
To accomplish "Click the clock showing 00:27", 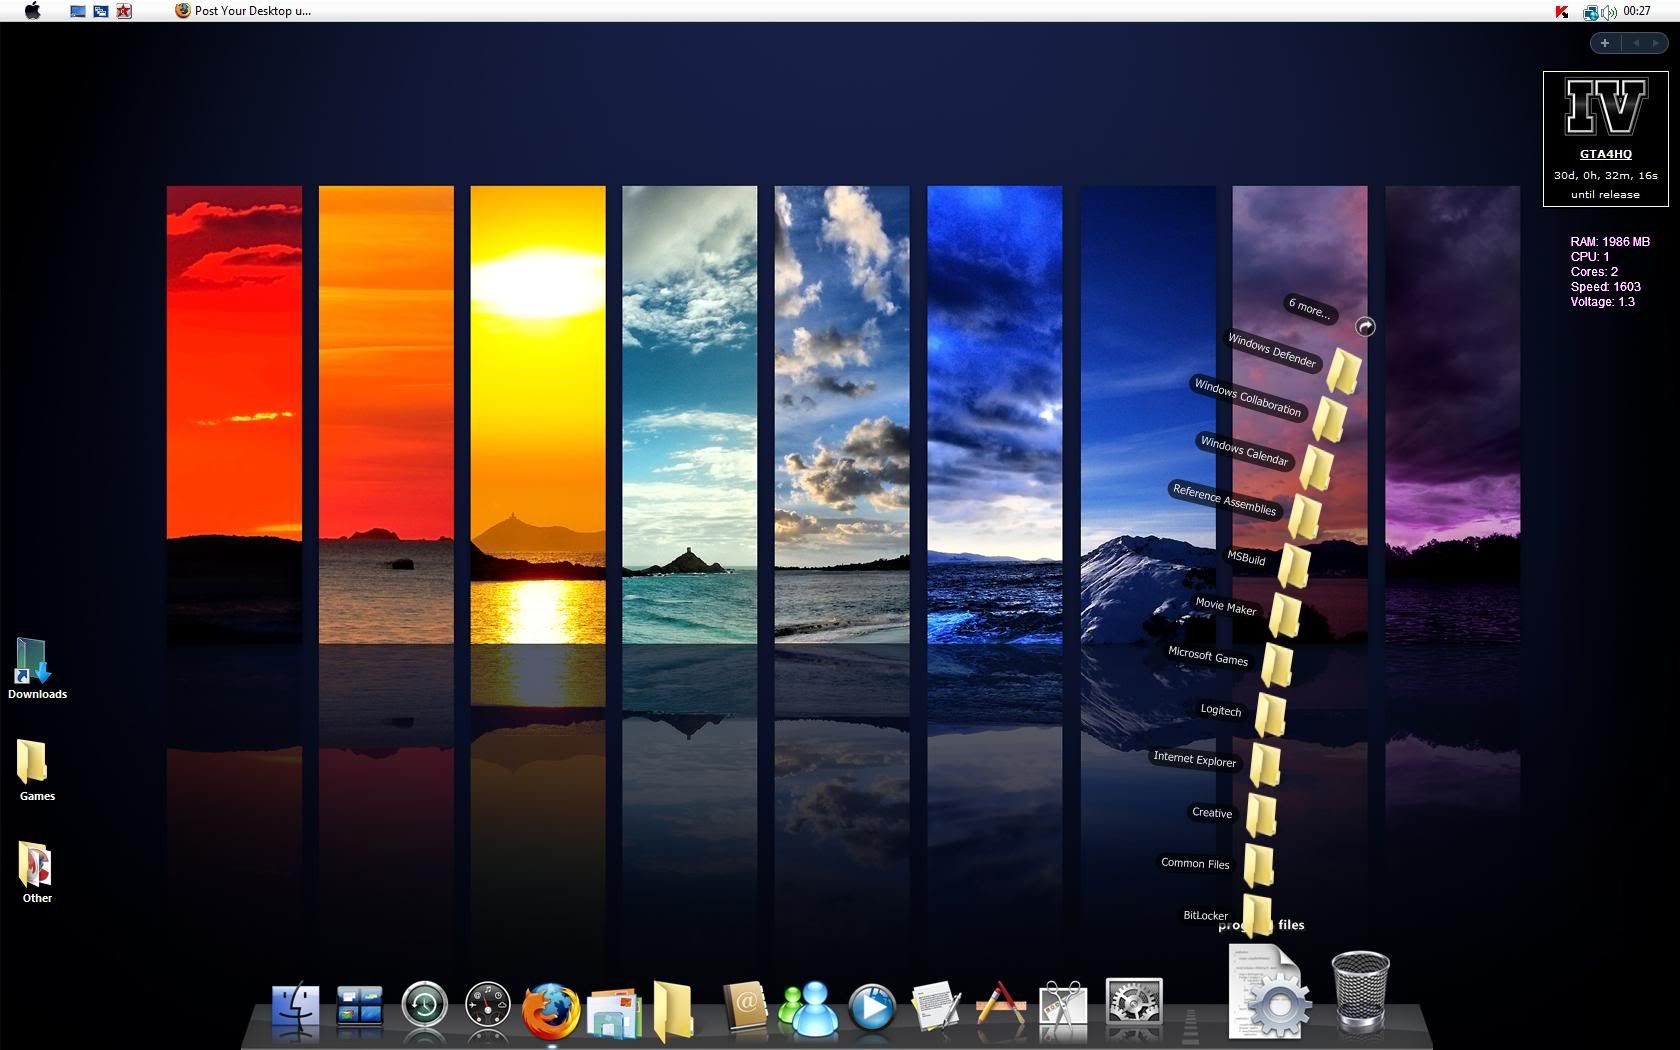I will coord(1637,11).
